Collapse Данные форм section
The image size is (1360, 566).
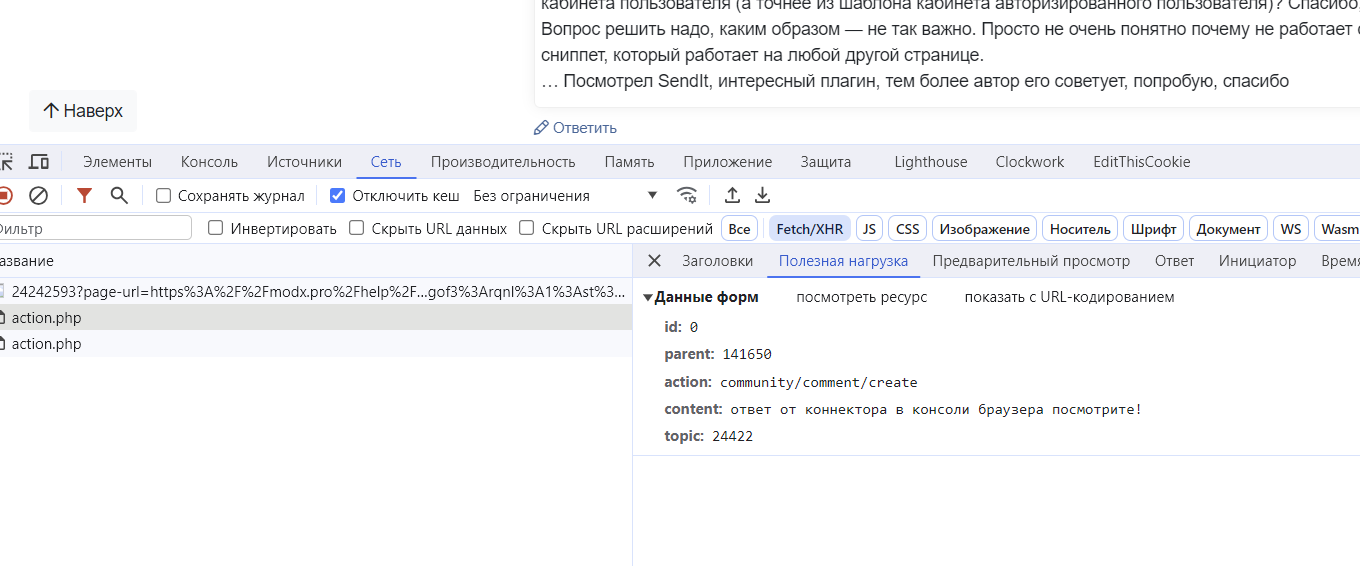(x=648, y=298)
